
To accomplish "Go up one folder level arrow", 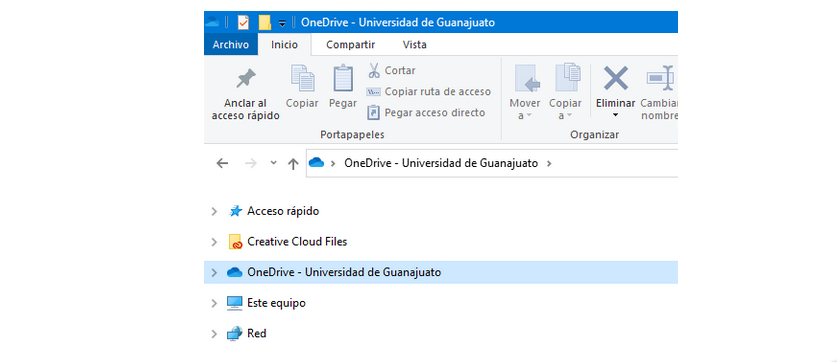I will tap(293, 163).
